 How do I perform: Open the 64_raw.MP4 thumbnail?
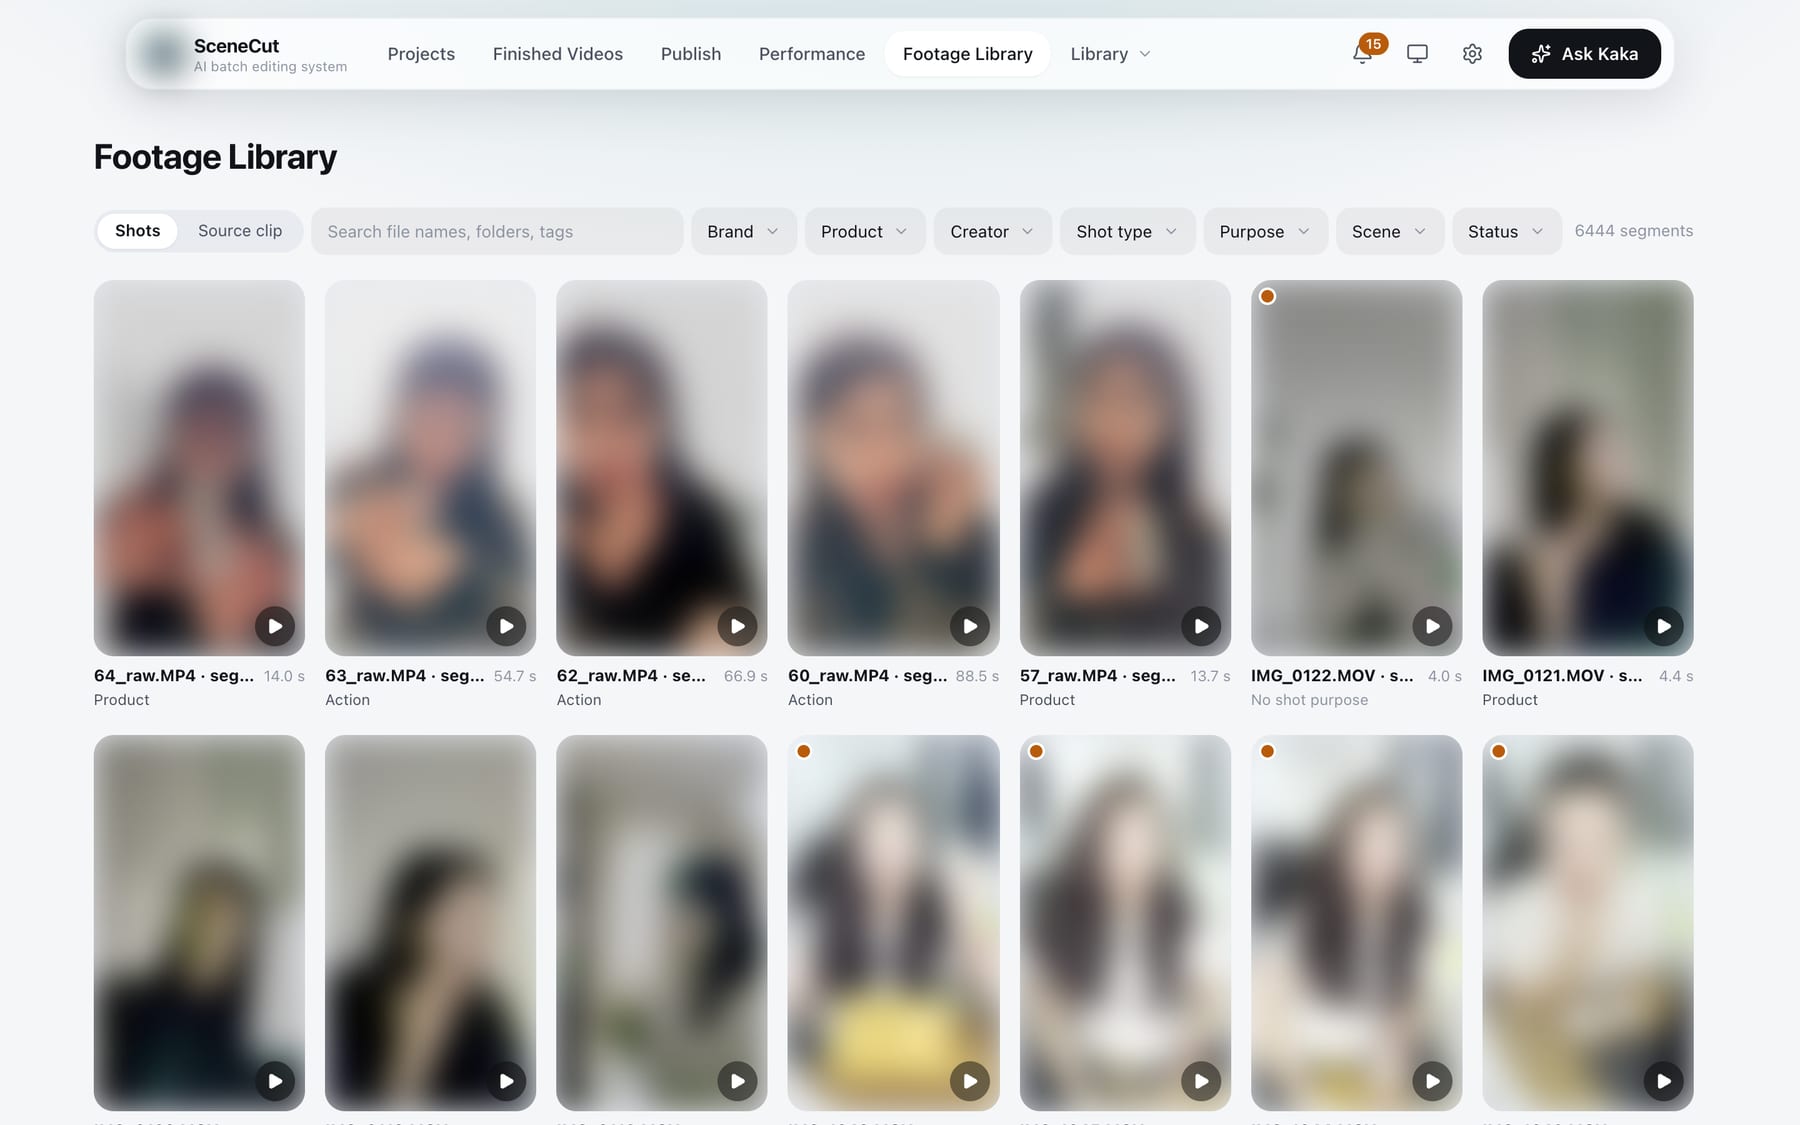199,468
